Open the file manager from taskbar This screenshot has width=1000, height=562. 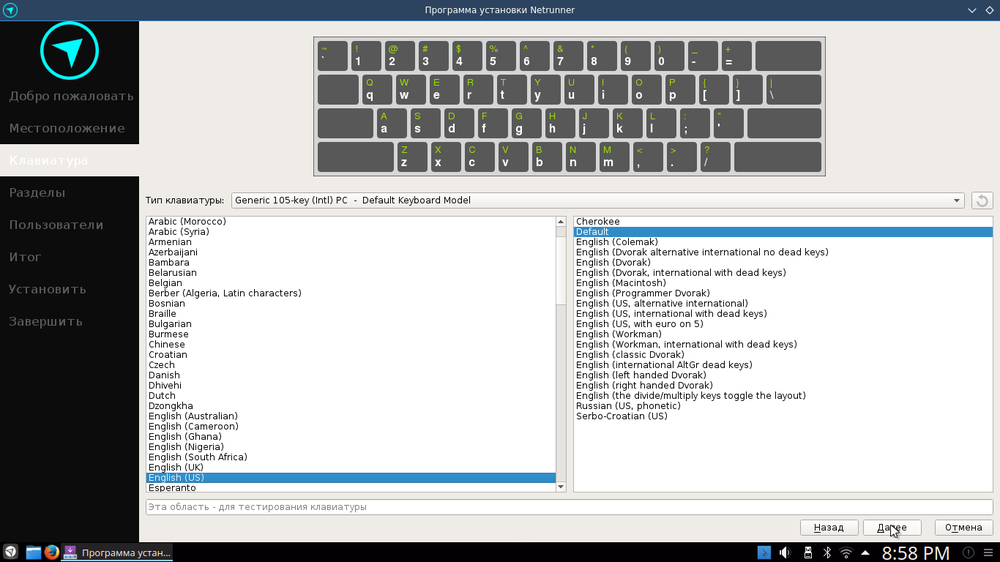(x=33, y=552)
